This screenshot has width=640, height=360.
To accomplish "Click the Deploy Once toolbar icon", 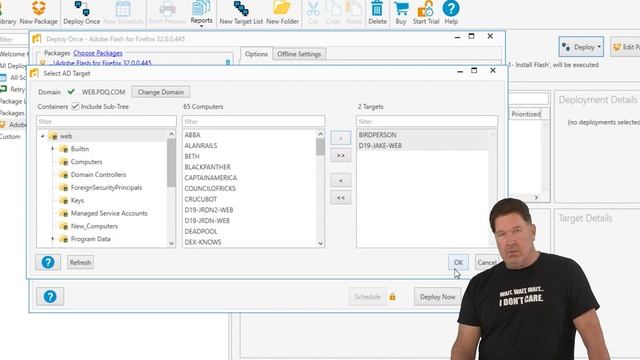I will [82, 13].
